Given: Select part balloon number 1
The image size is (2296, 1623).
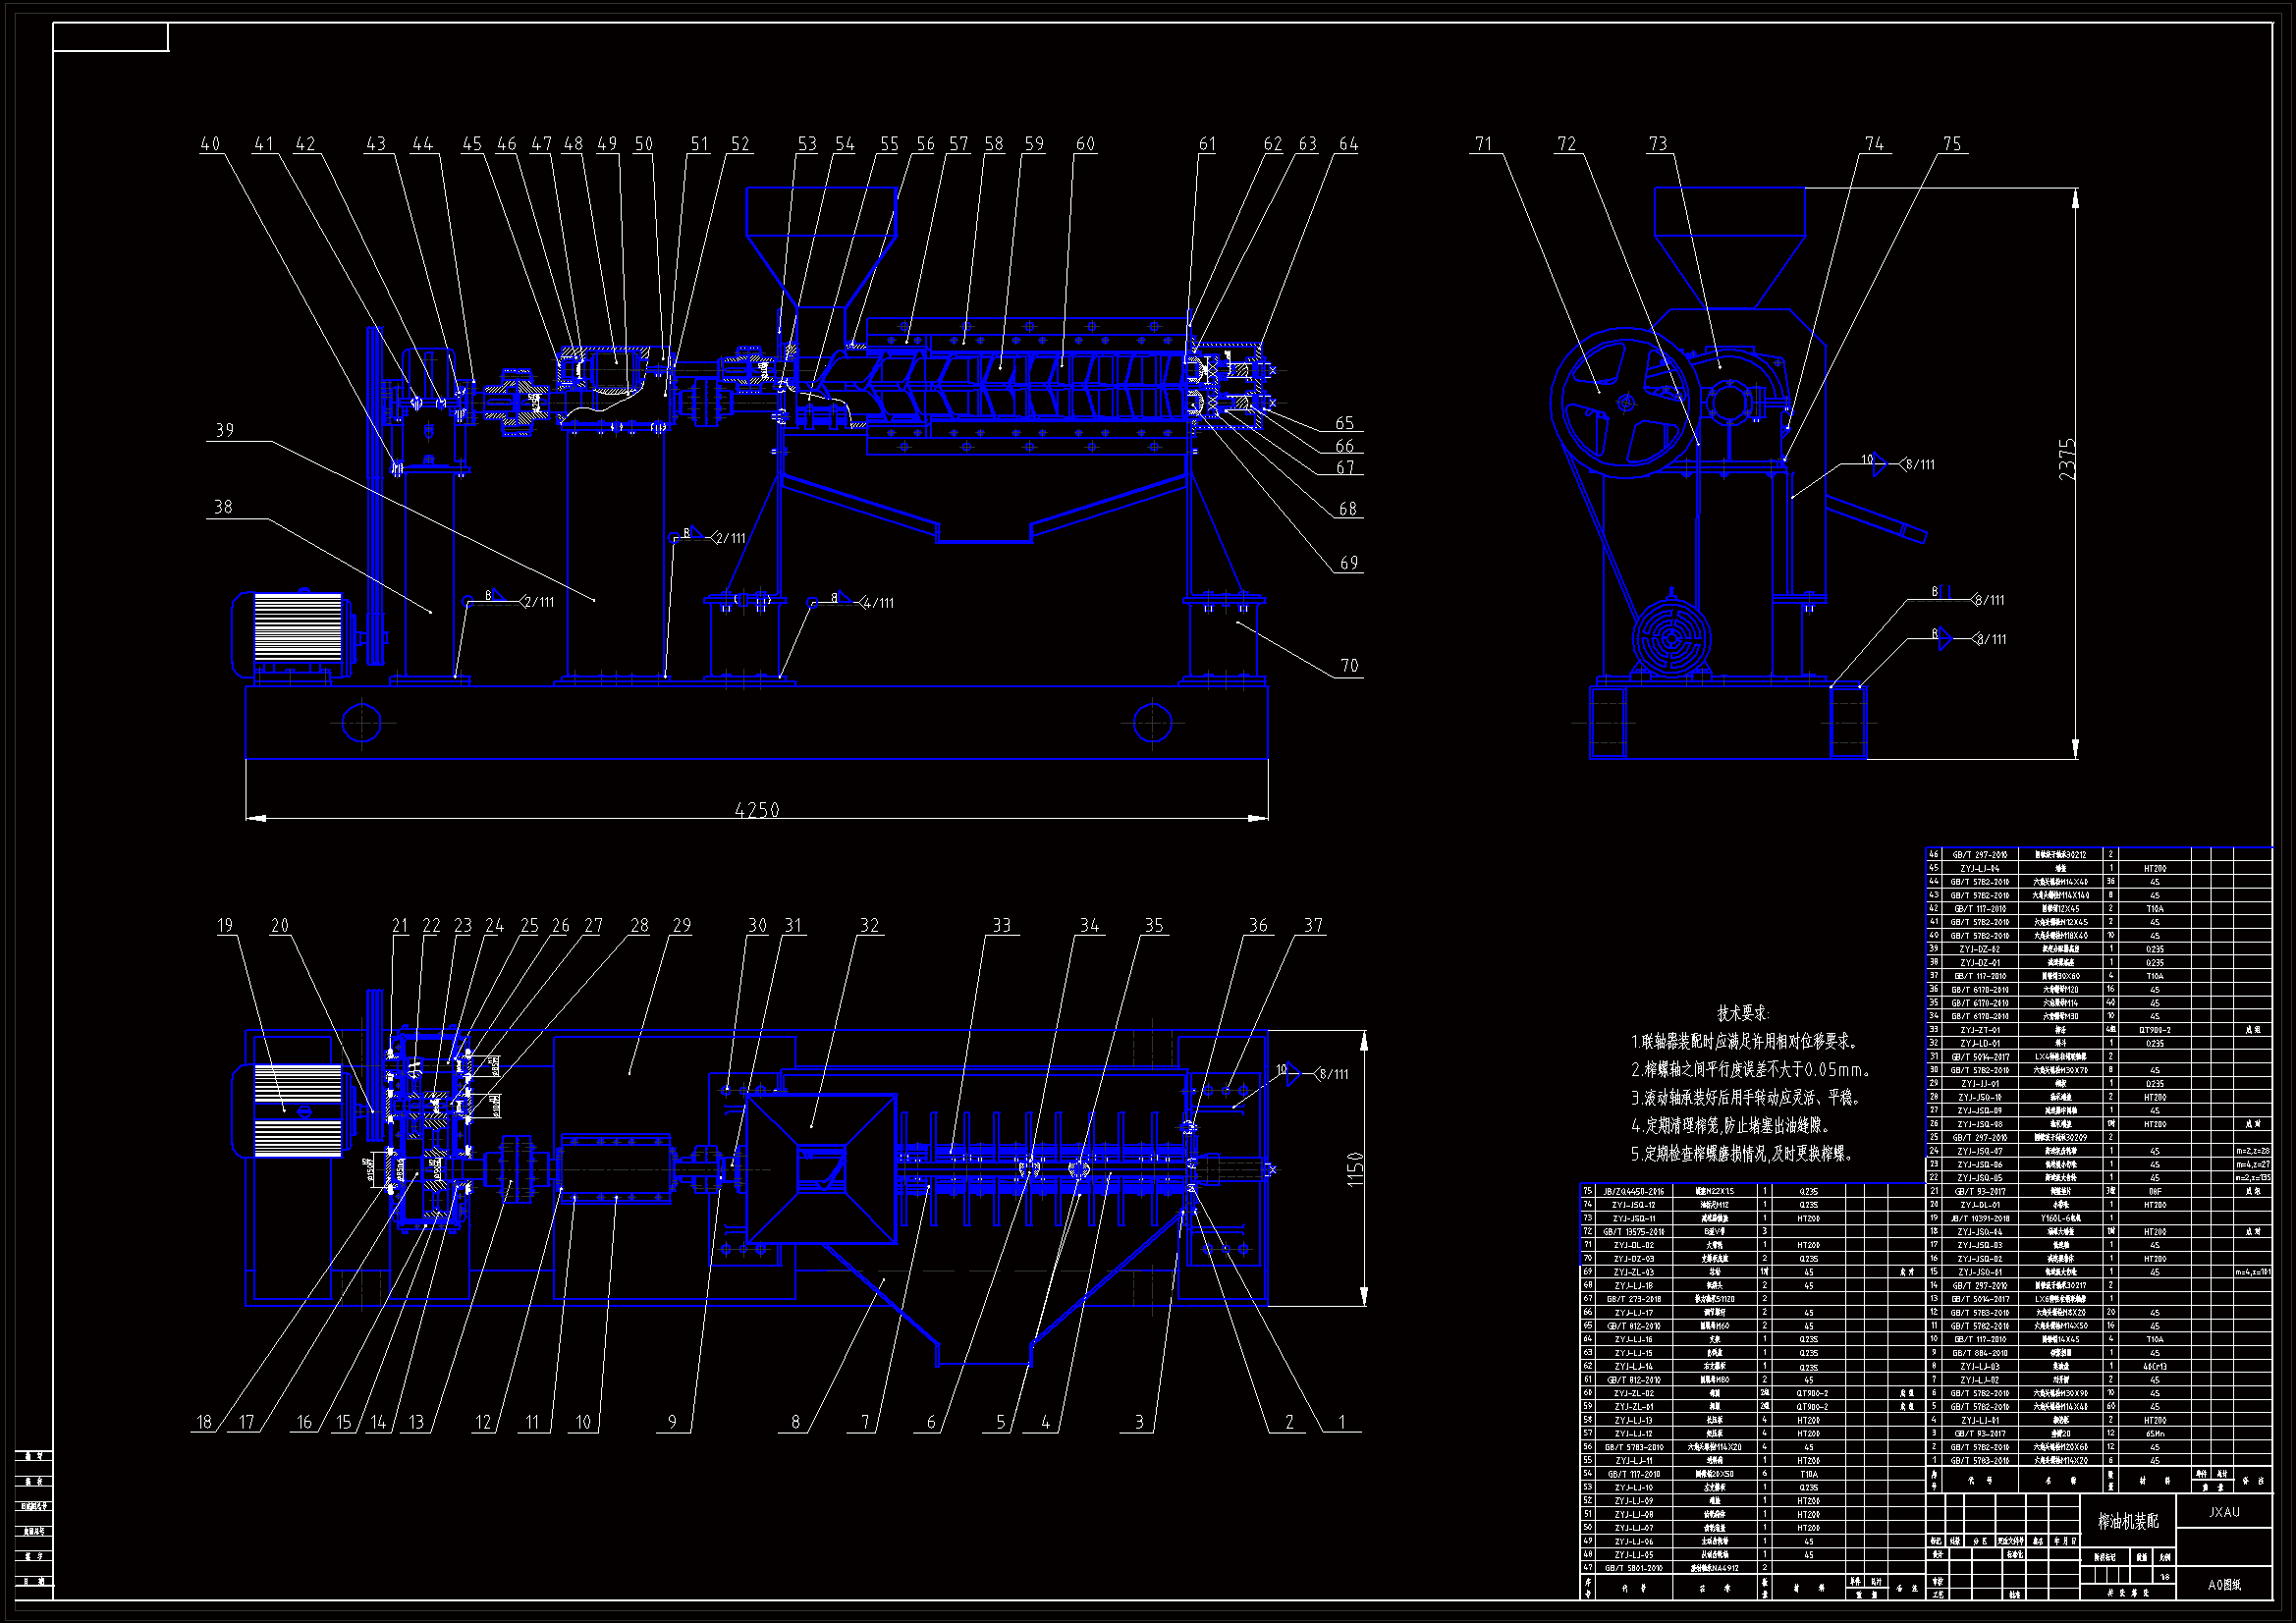Looking at the screenshot, I should pos(1341,1422).
